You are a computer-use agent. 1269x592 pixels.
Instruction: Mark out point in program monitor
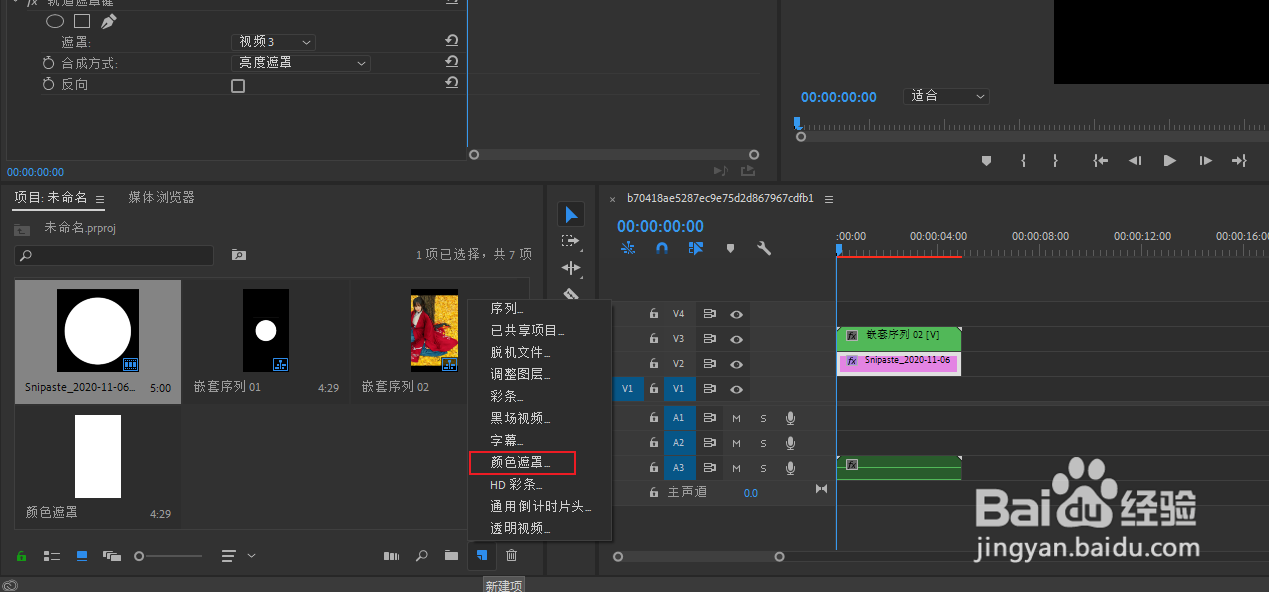tap(1055, 160)
